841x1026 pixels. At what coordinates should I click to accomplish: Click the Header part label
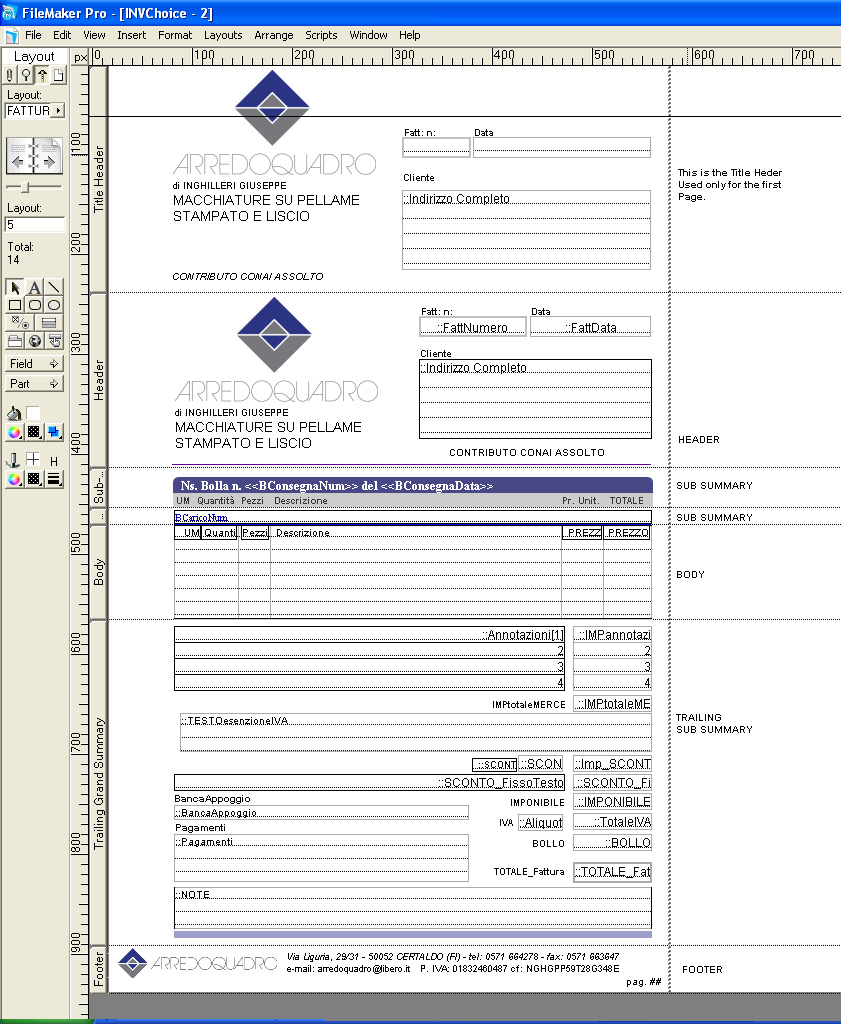(98, 380)
